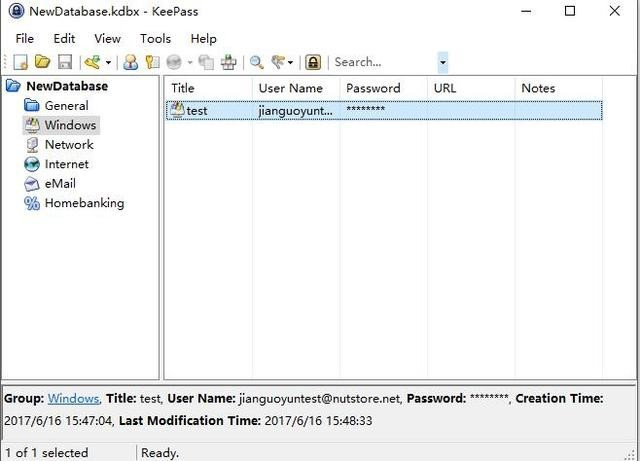Click the Copy URLs to clipboard icon
The width and height of the screenshot is (640, 461).
tap(206, 62)
